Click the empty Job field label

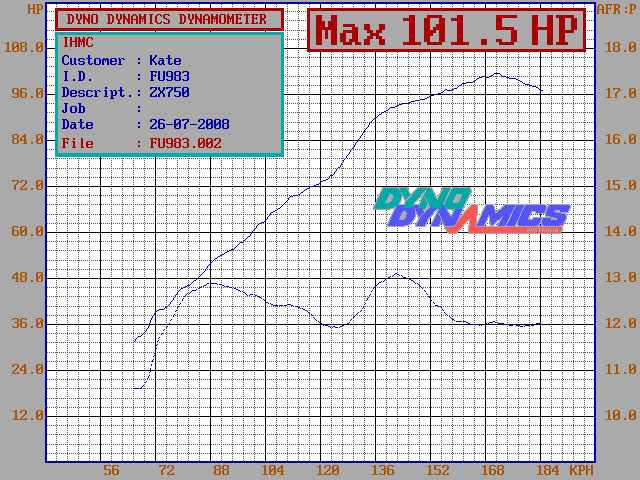tap(73, 108)
